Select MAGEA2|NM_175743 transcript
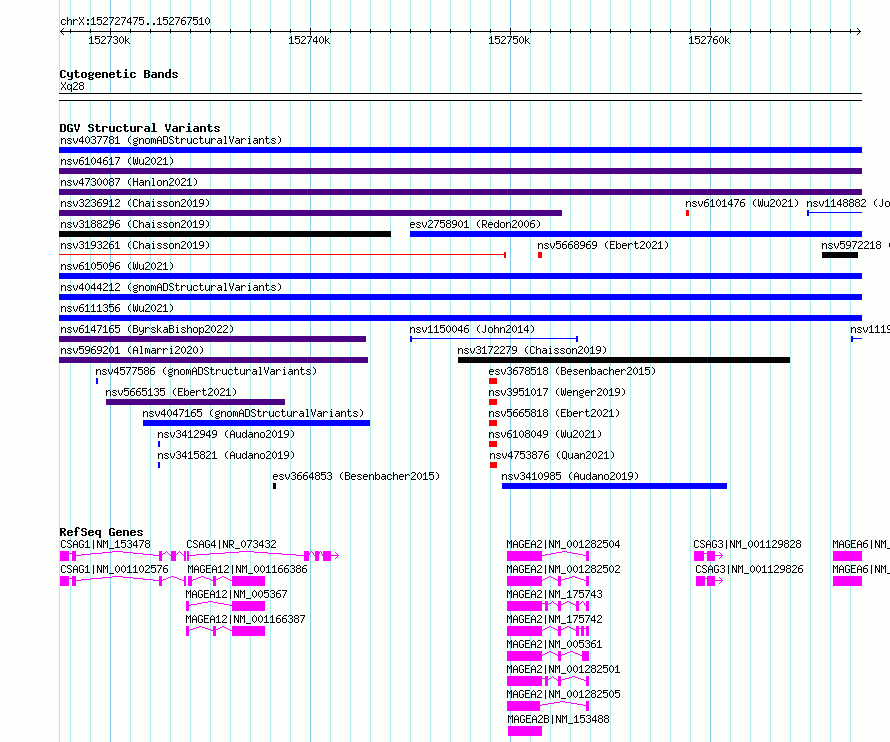The height and width of the screenshot is (742, 890). click(555, 594)
